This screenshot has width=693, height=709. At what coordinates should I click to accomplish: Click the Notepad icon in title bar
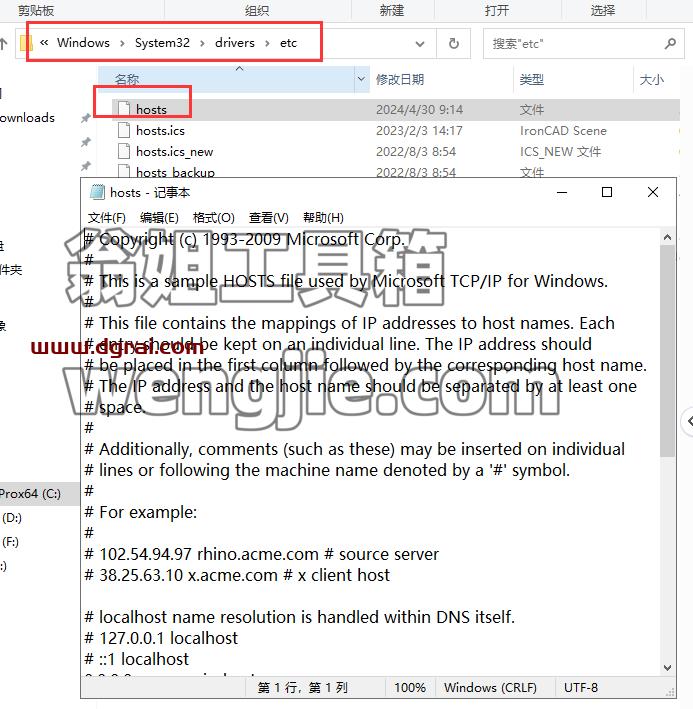coord(97,192)
